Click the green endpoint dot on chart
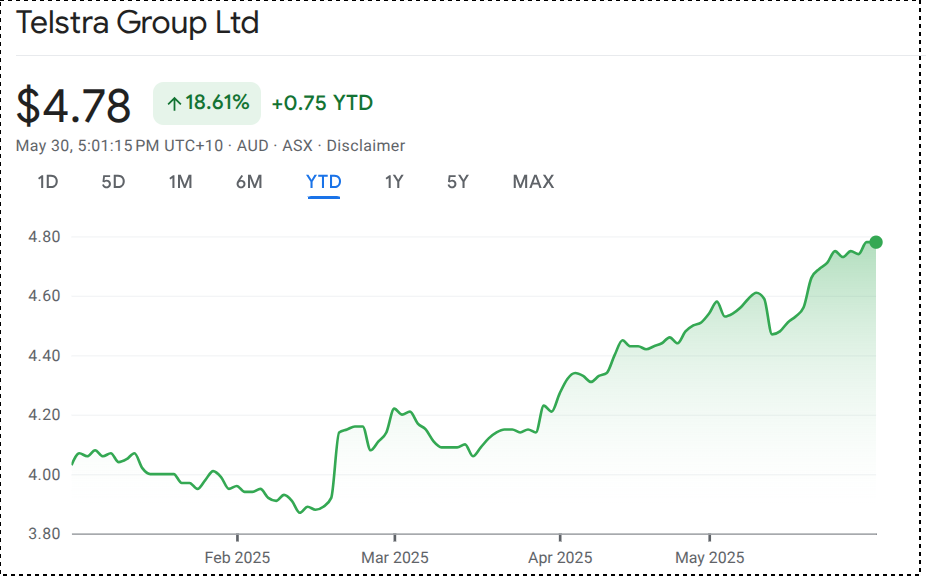Viewport: 926px width, 576px height. click(x=876, y=242)
